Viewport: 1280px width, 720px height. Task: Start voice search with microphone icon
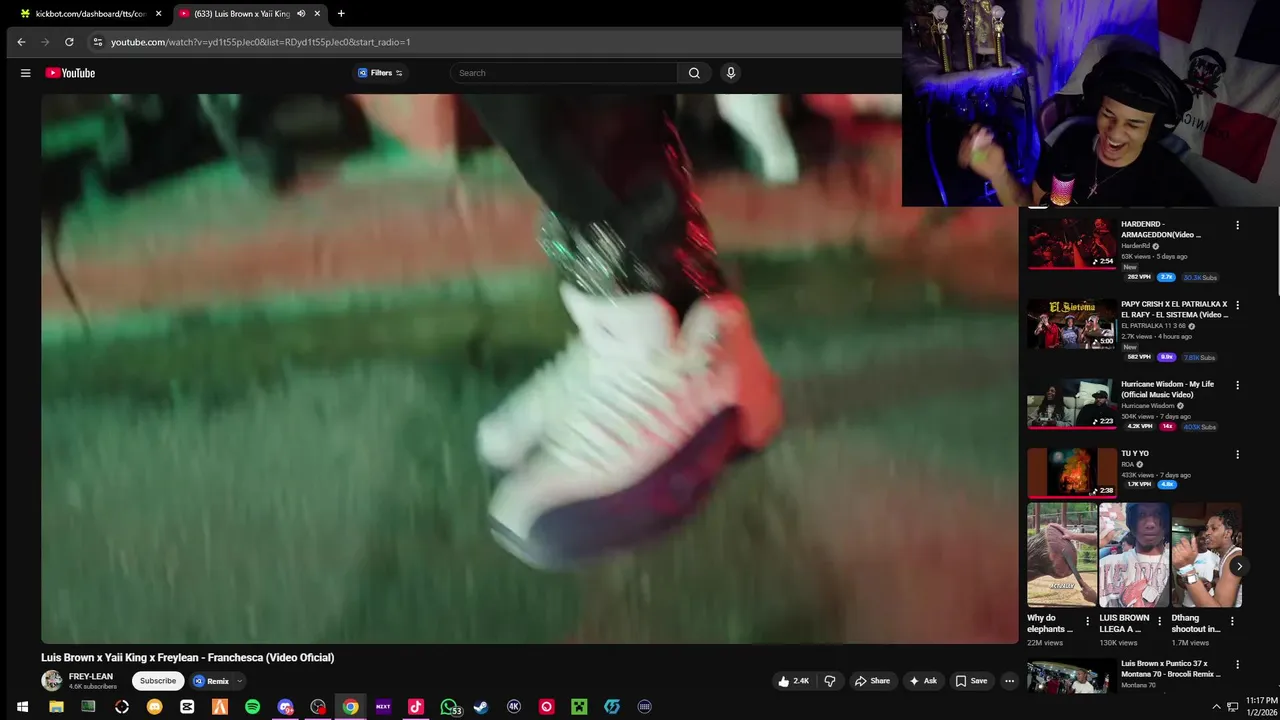coord(731,73)
